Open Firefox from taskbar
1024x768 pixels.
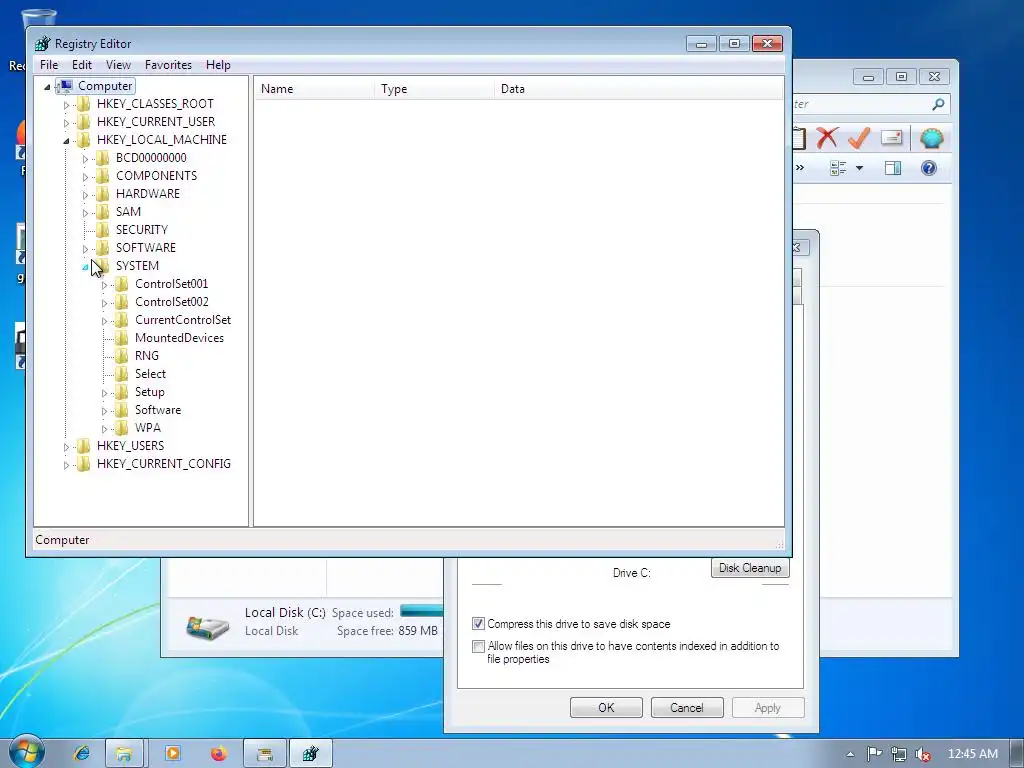coord(219,754)
